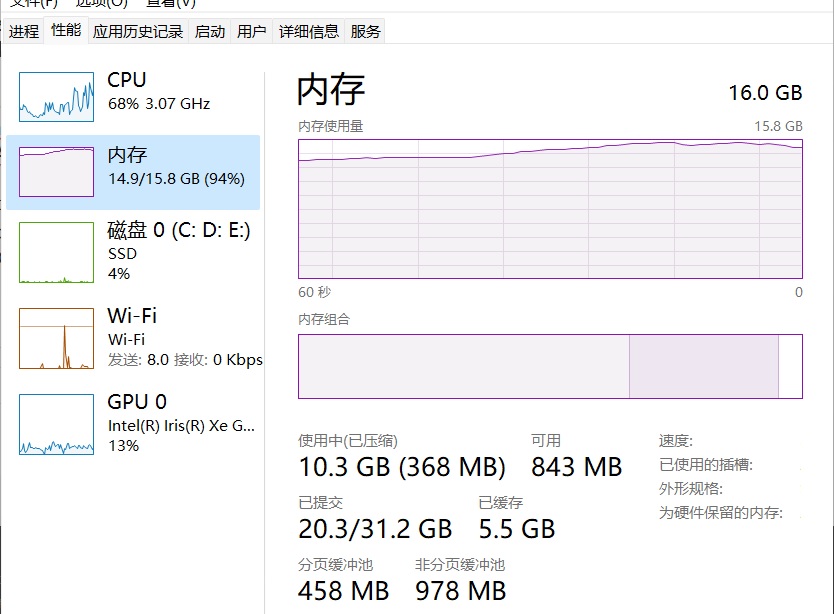Select the 磁盘 0 (C: D: E:) entry

(x=178, y=231)
